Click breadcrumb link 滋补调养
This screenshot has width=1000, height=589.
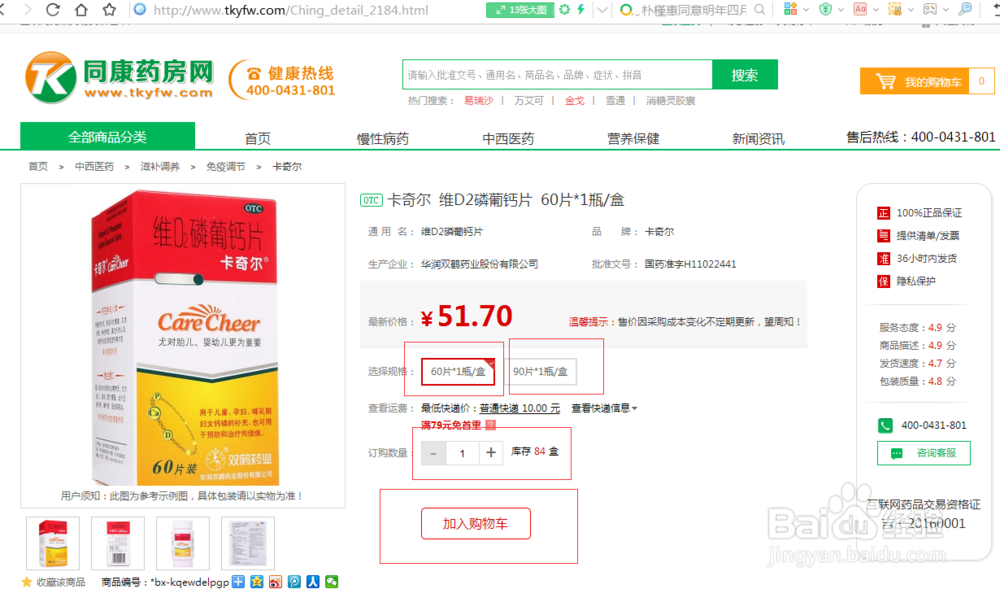(159, 166)
